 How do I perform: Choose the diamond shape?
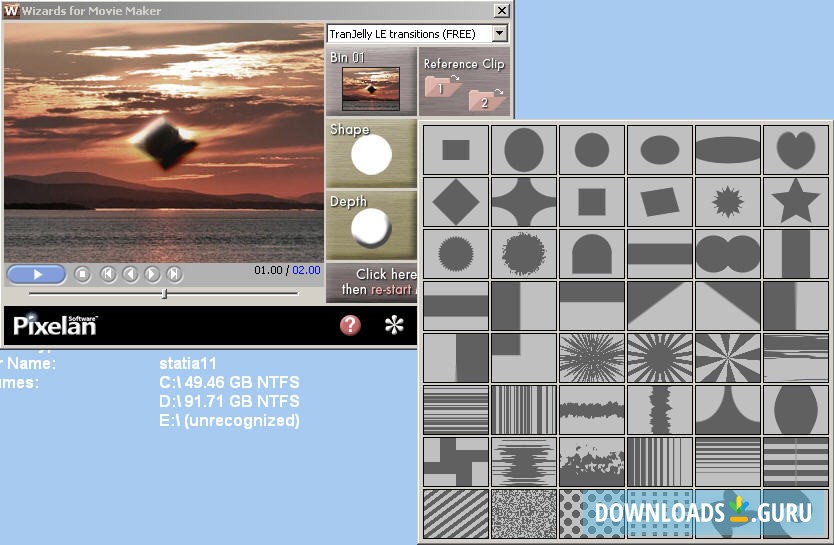(x=456, y=202)
